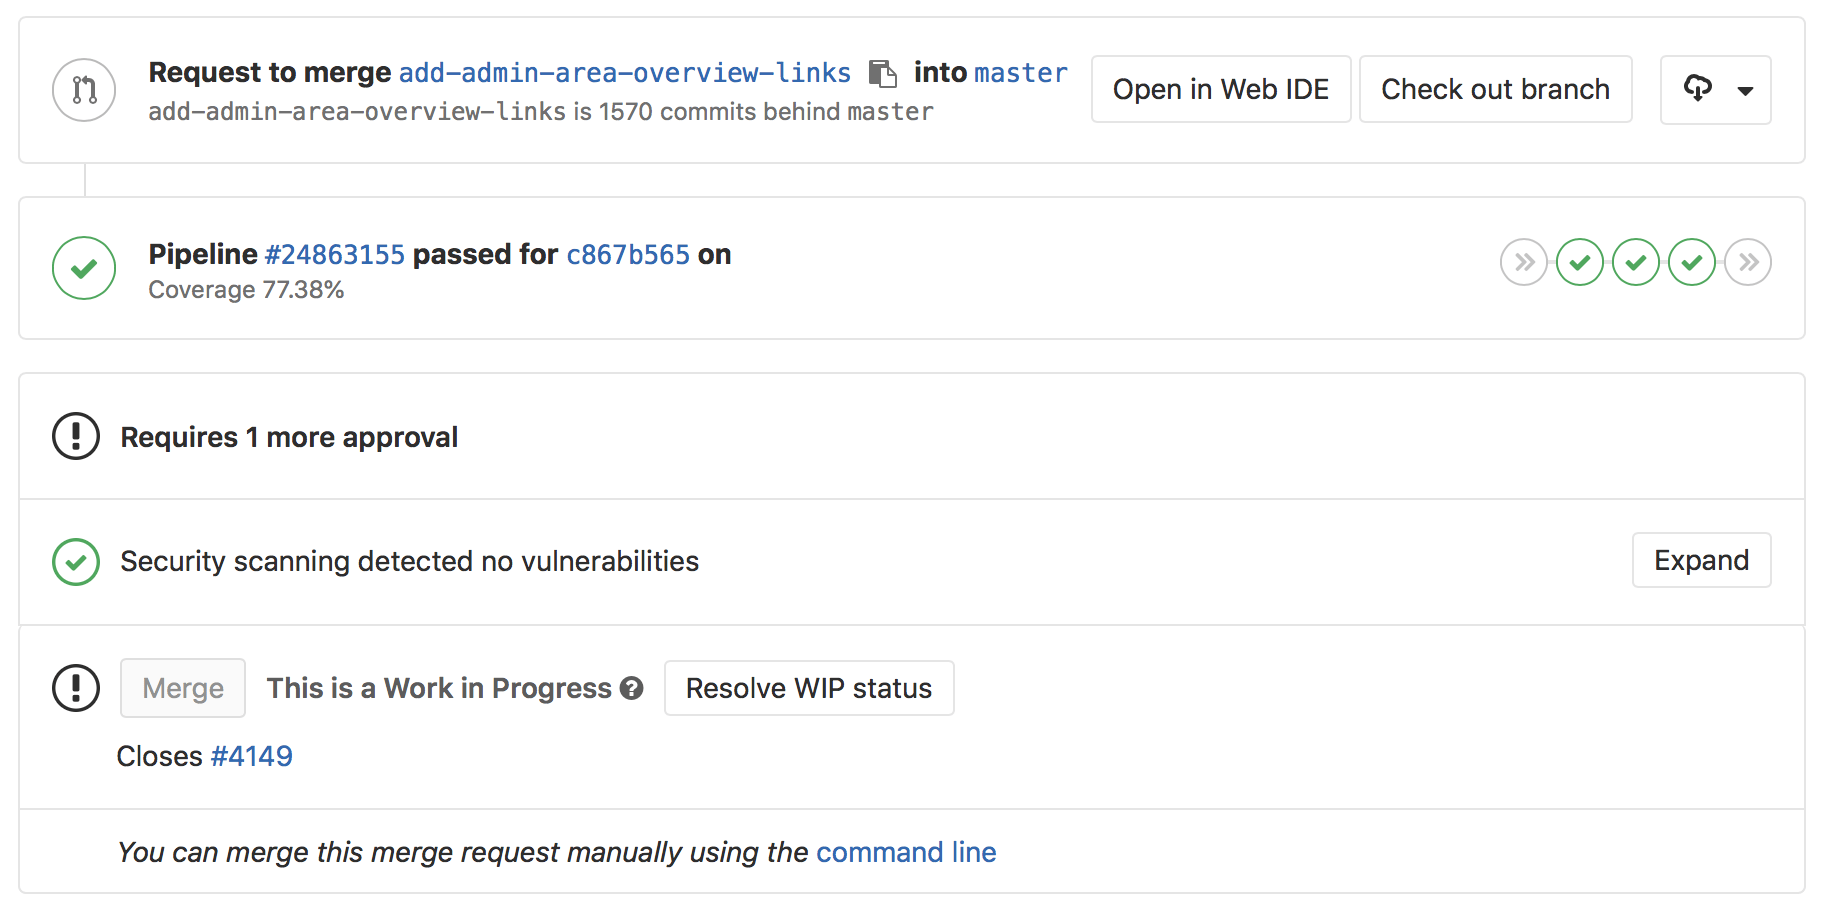The width and height of the screenshot is (1822, 910).
Task: Open the second passed pipeline stage icon
Action: point(1636,262)
